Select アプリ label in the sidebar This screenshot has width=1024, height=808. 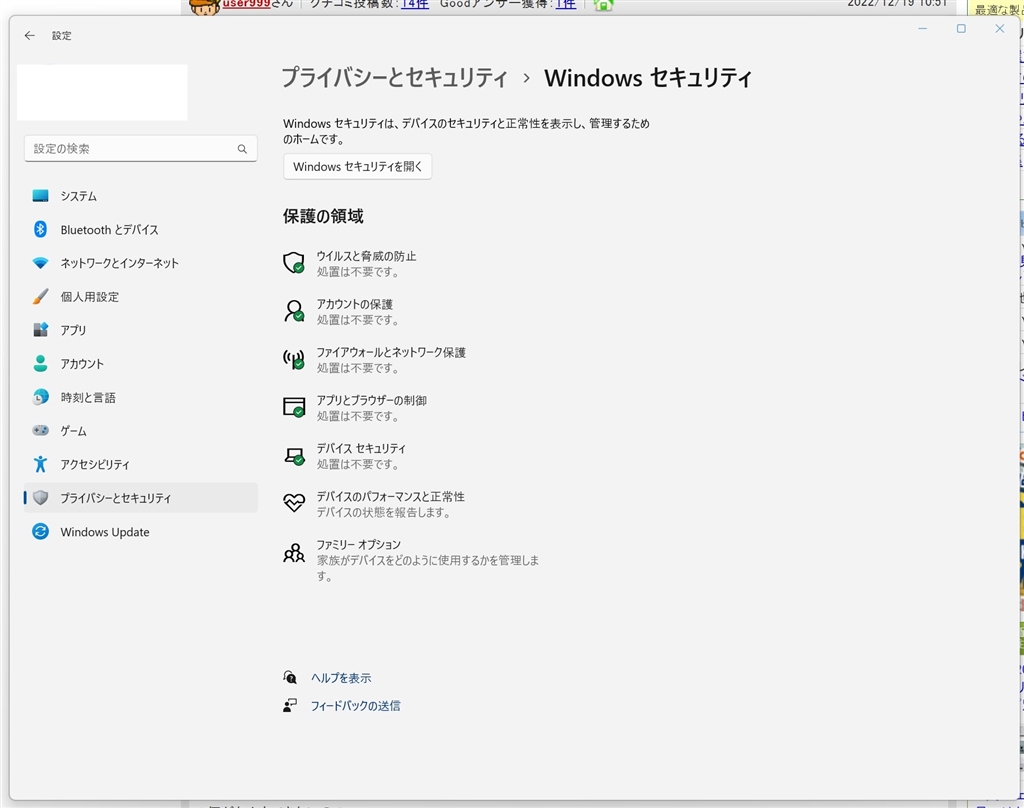click(73, 330)
